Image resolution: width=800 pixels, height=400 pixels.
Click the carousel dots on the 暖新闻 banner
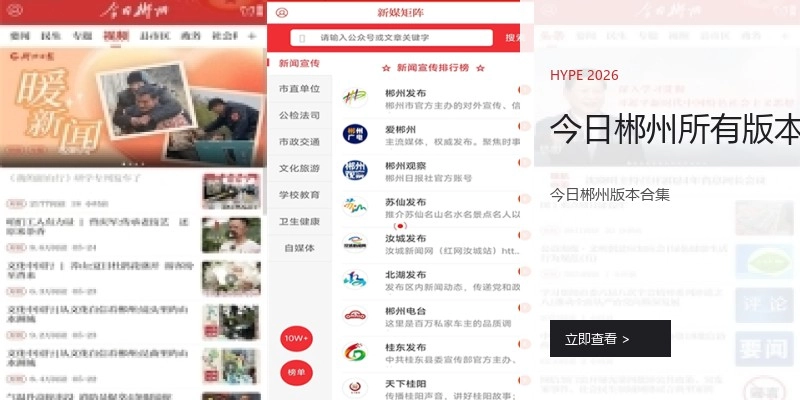(x=133, y=164)
